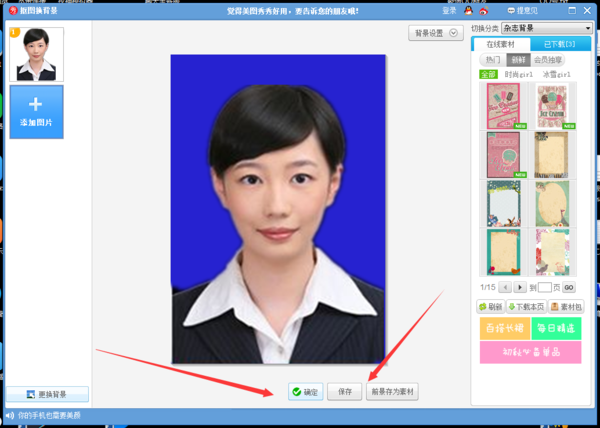
Task: Switch to the 在线素材 tab
Action: click(501, 44)
